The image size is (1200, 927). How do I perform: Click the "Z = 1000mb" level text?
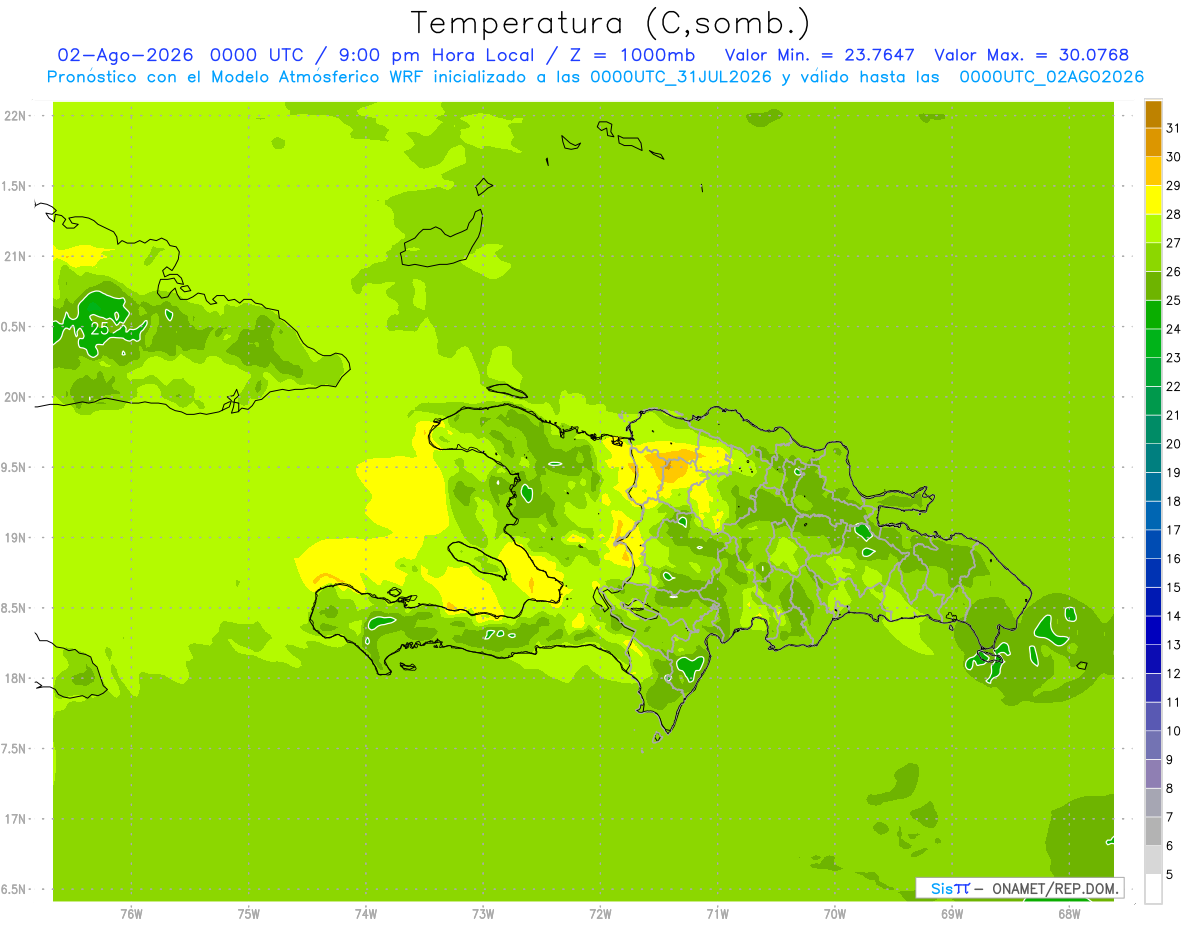coord(632,55)
